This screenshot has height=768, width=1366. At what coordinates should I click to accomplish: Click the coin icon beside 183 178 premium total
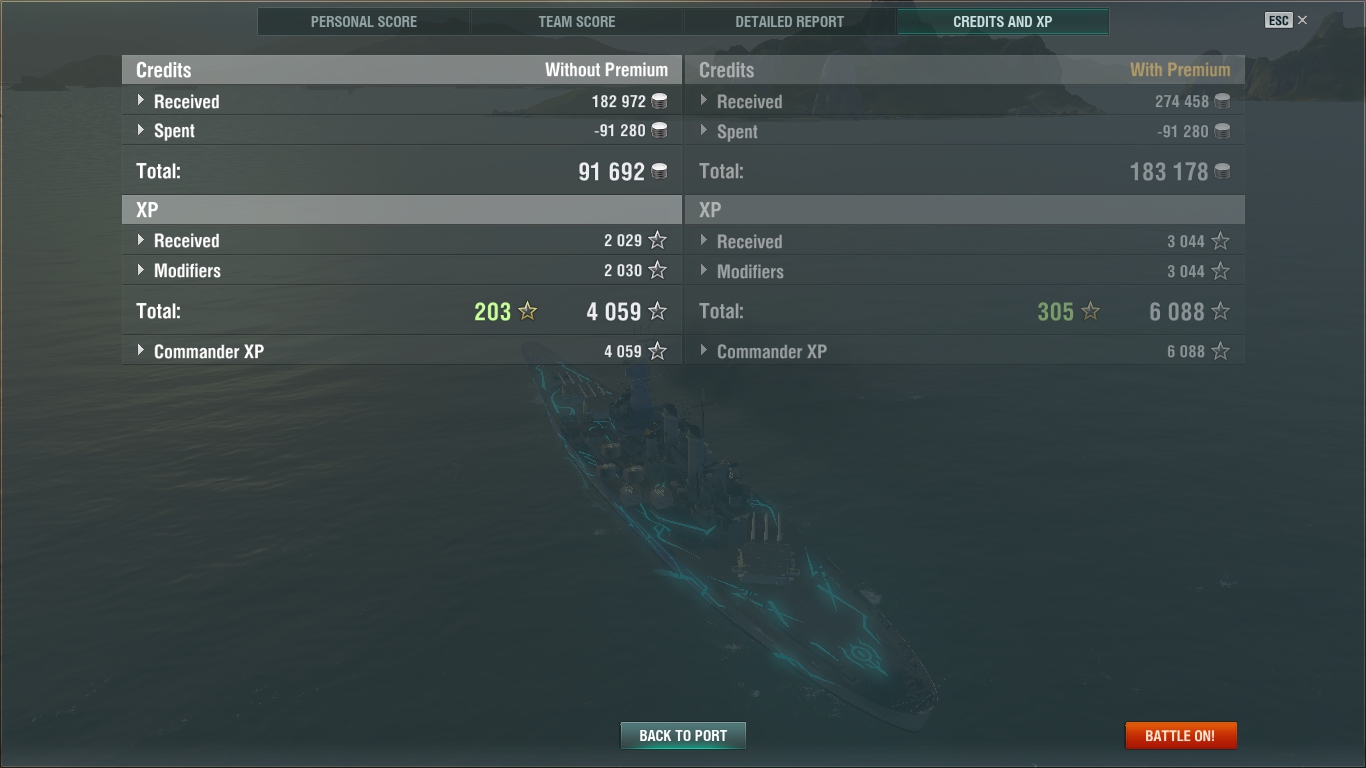click(x=1222, y=171)
